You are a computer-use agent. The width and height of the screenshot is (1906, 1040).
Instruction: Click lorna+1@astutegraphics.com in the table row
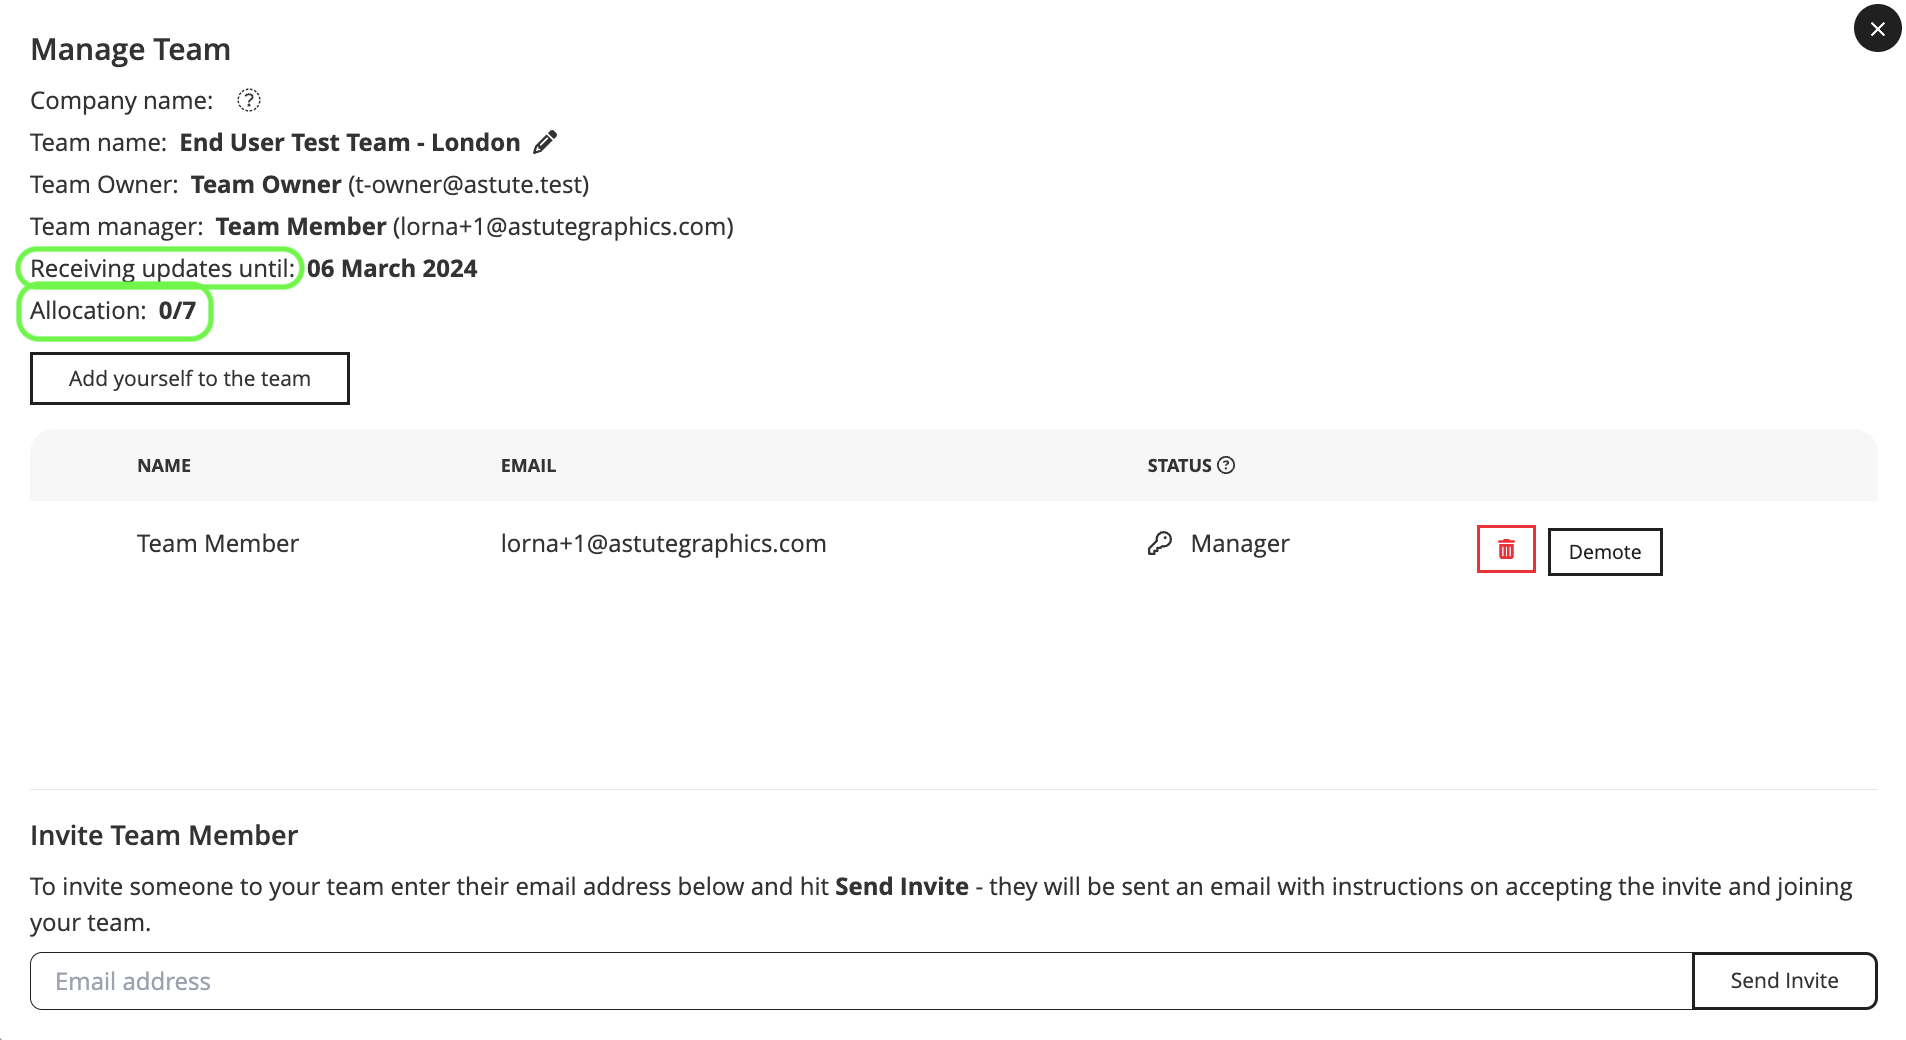click(663, 544)
